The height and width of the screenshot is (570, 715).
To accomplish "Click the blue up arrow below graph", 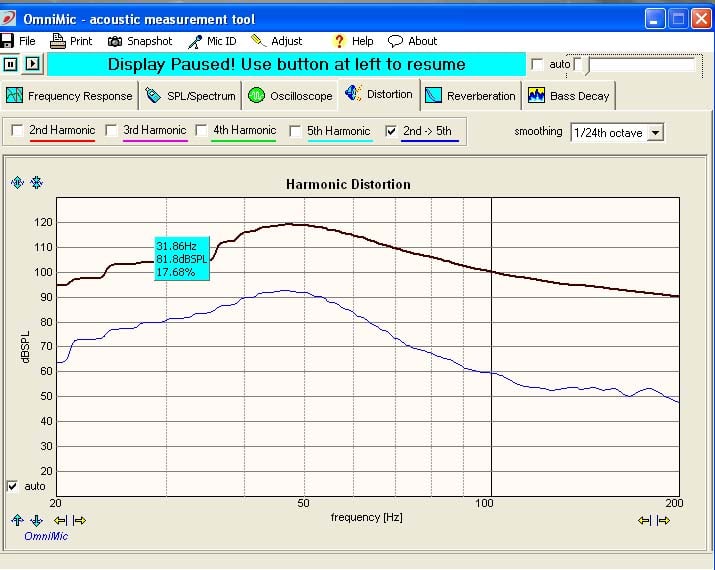I will pos(17,520).
